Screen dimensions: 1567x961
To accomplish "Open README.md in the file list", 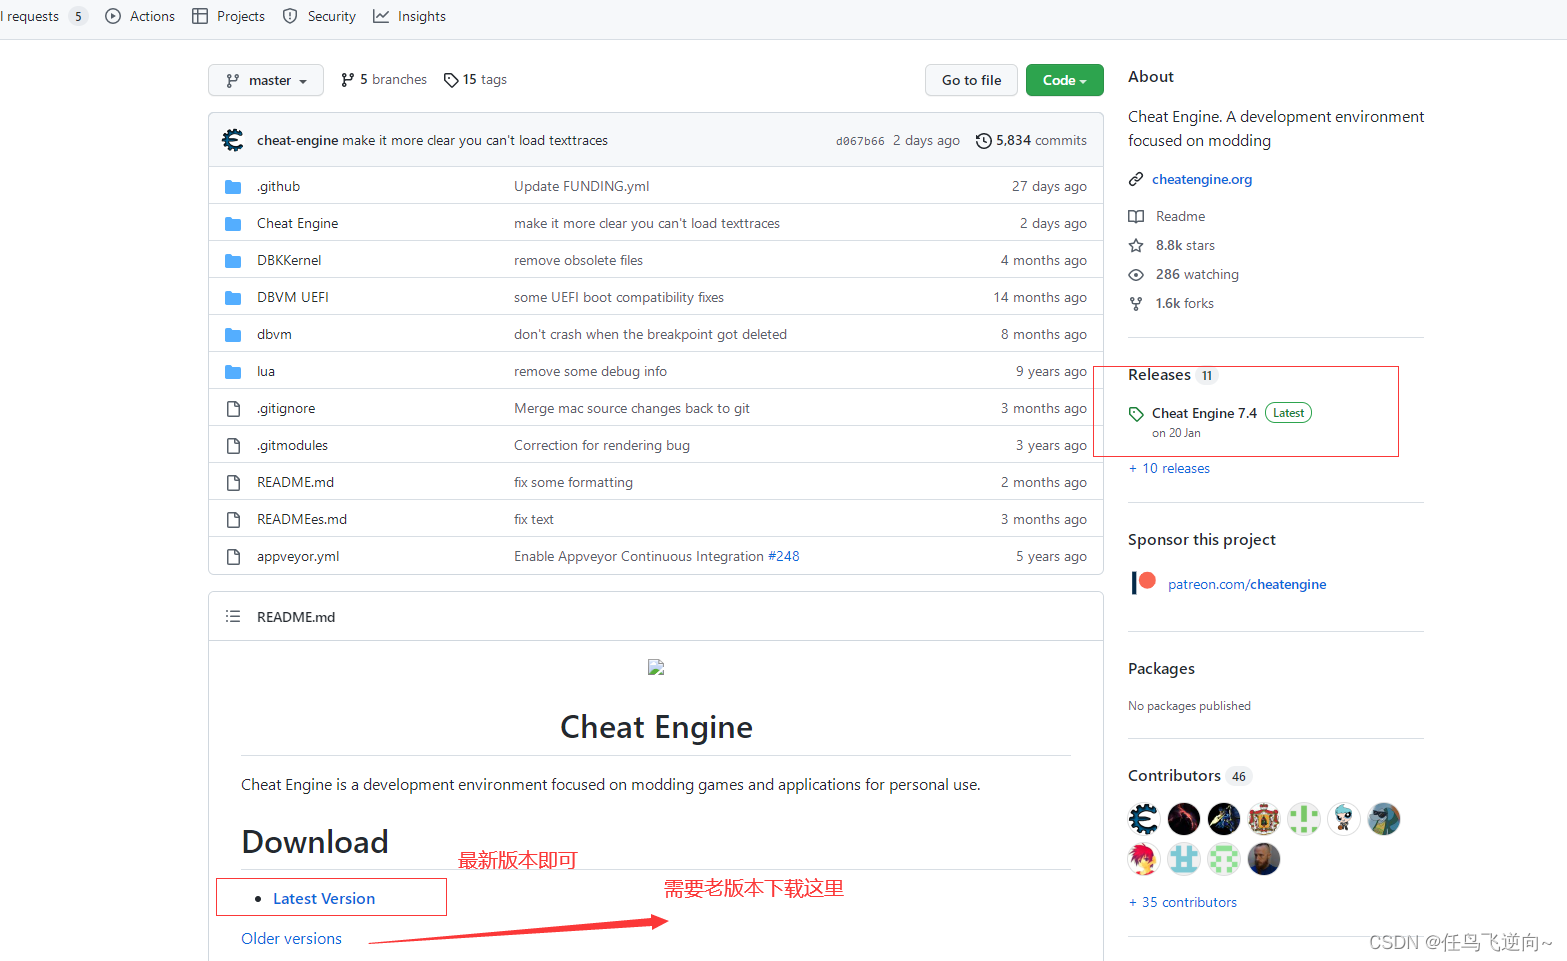I will pyautogui.click(x=295, y=483).
